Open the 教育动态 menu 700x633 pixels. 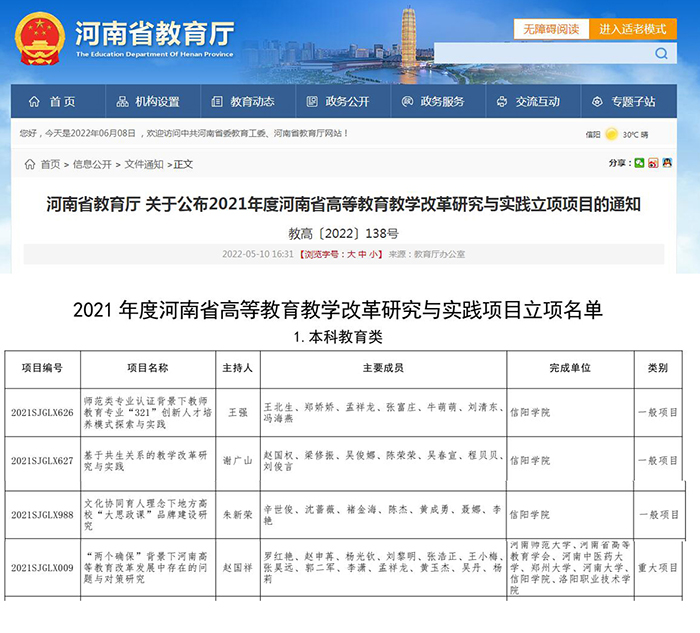pyautogui.click(x=243, y=102)
